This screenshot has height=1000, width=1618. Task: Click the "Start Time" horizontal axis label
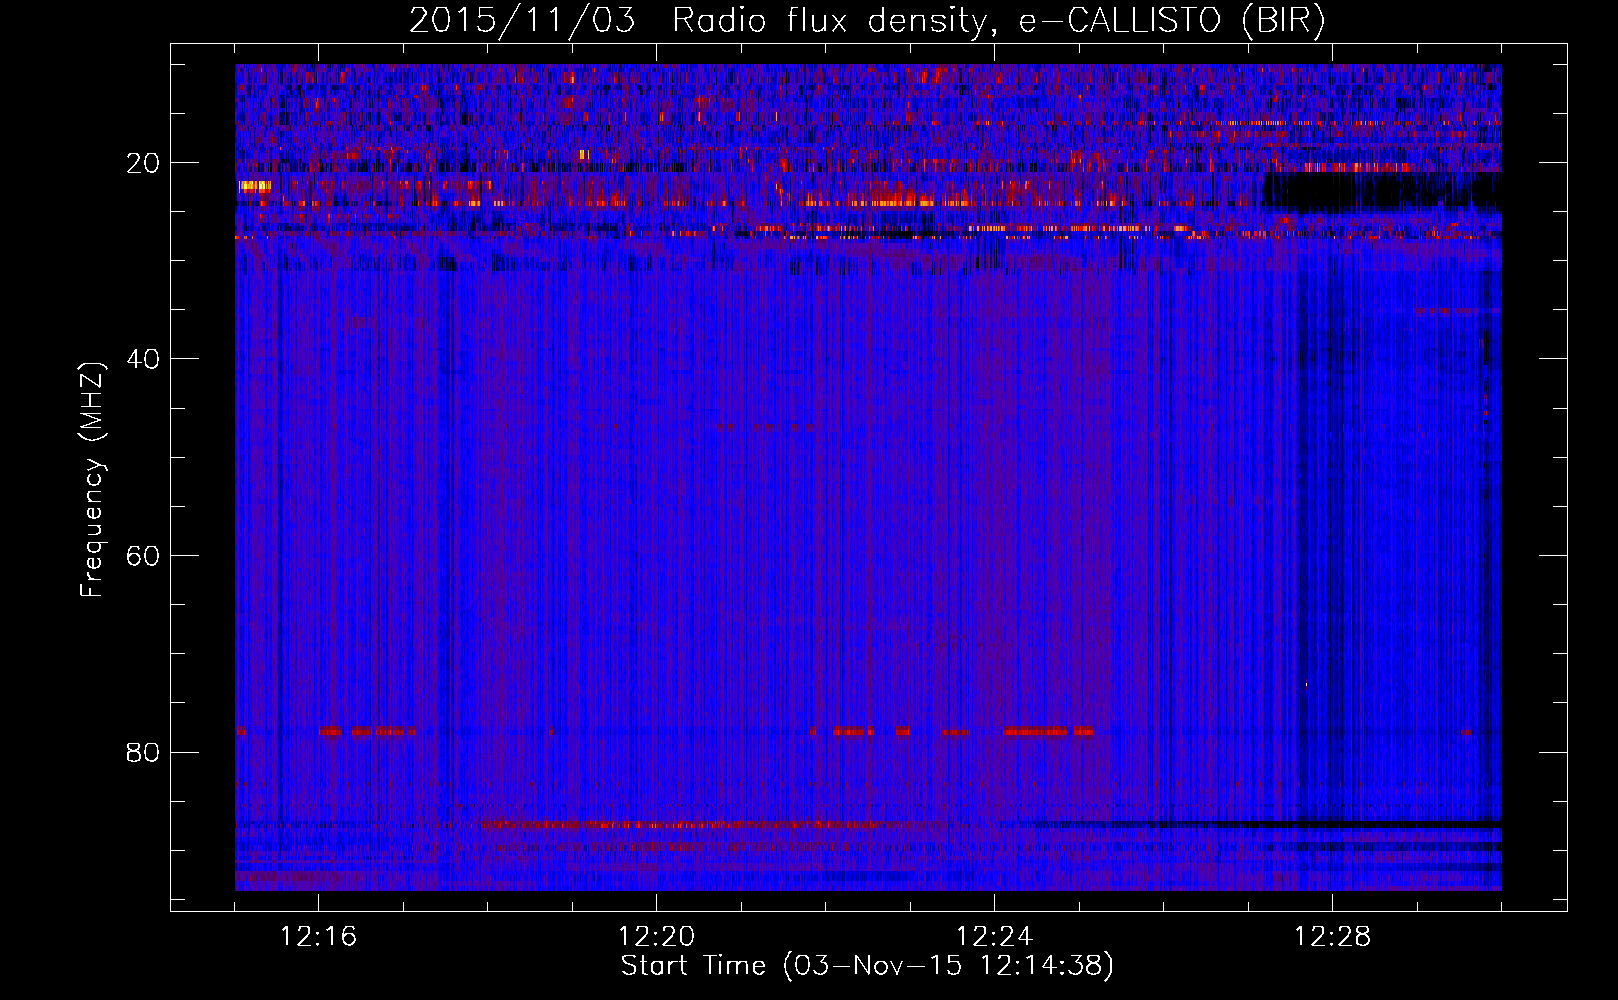866,966
